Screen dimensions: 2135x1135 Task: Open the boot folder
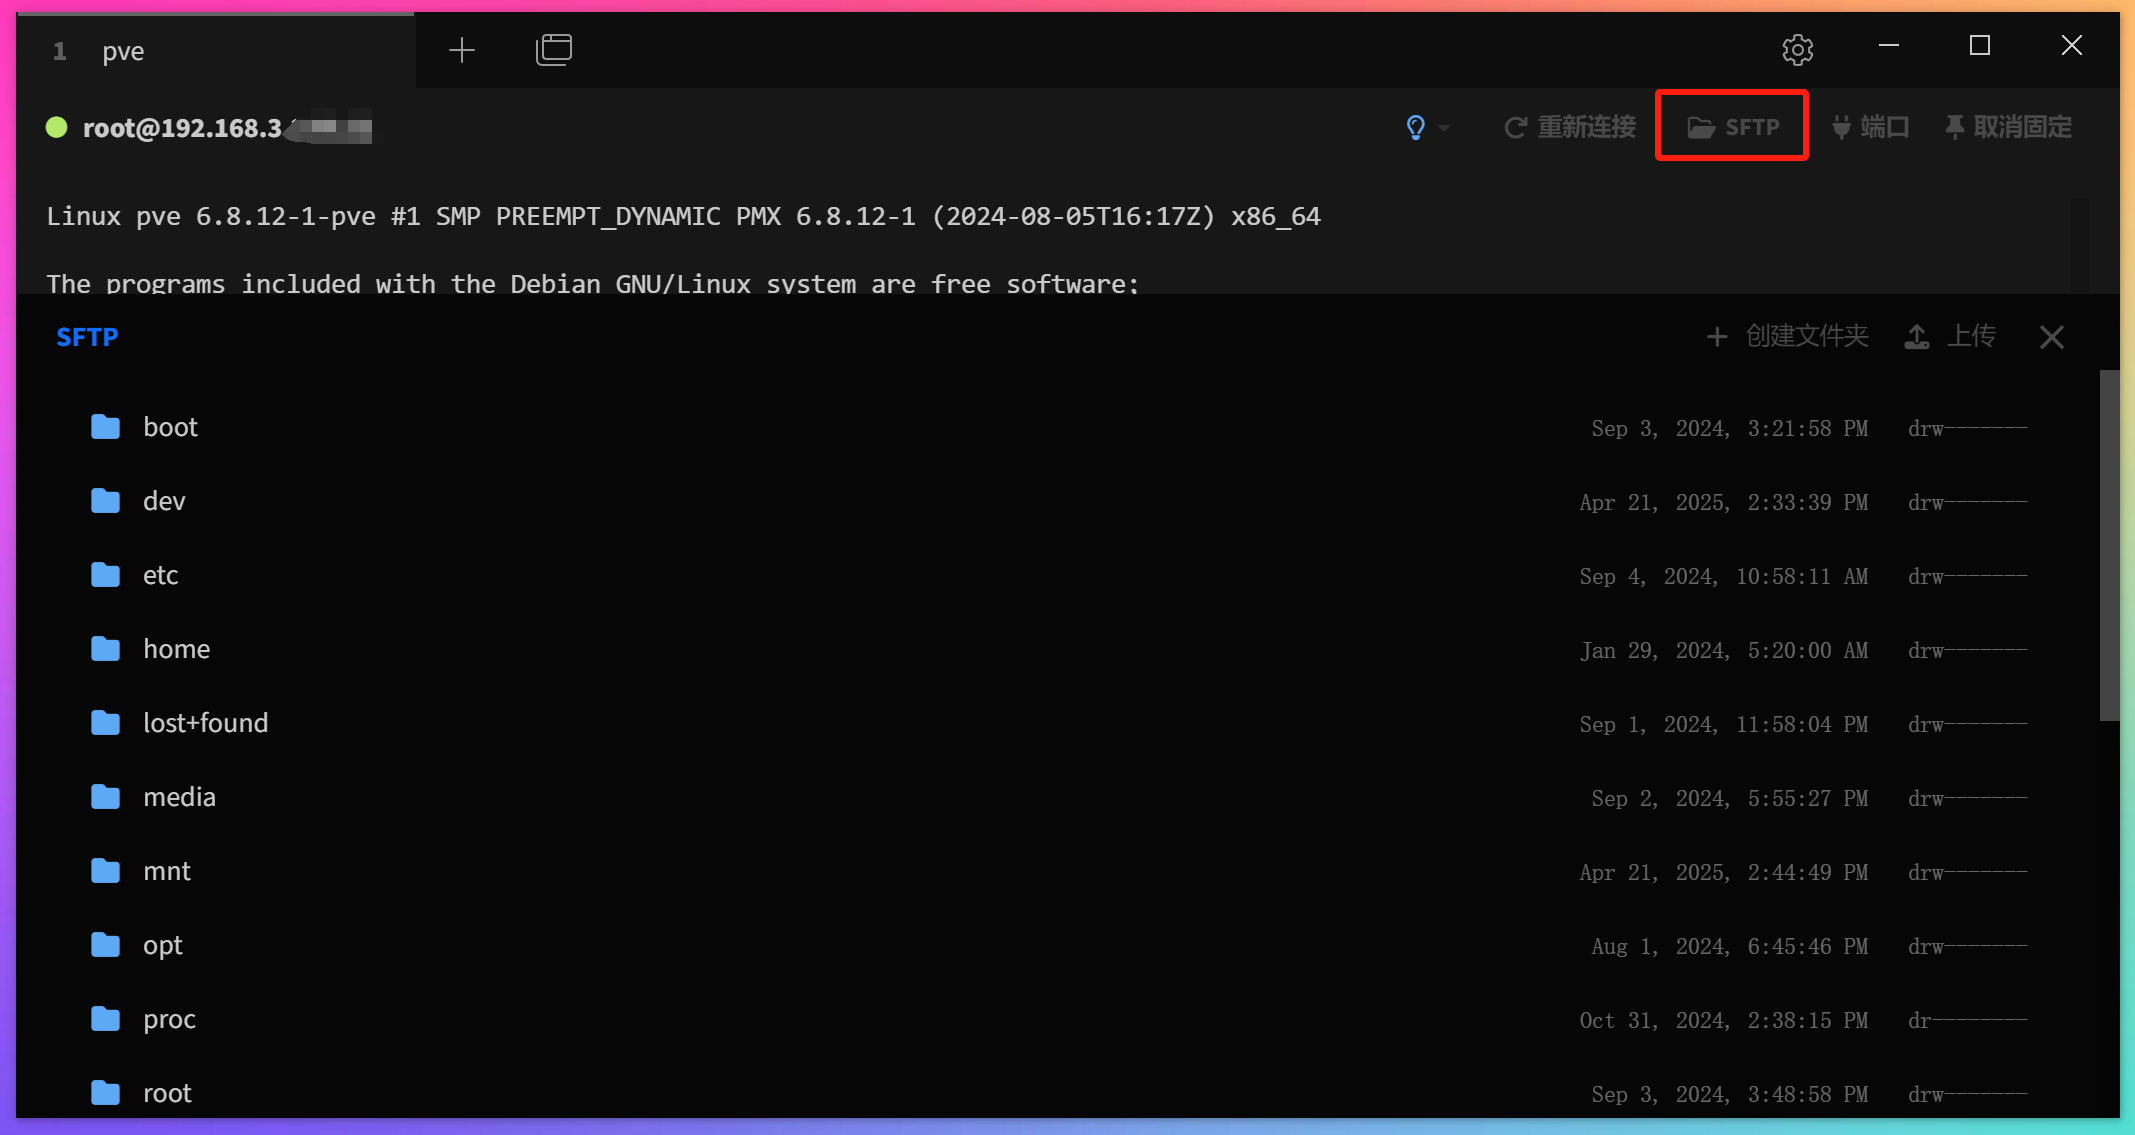170,427
